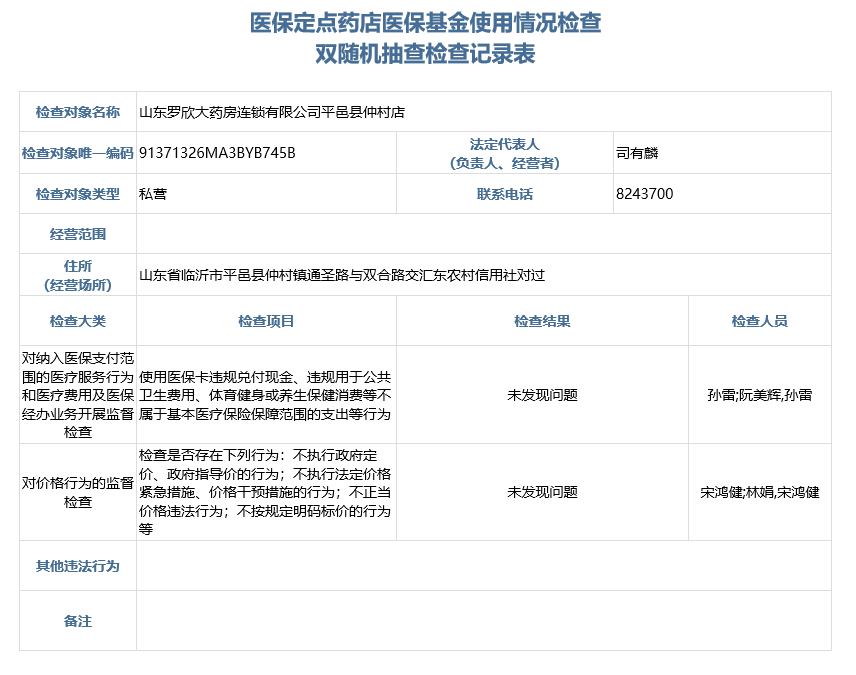
Task: Click 未发现问题 in the 医保卡 row
Action: 542,395
